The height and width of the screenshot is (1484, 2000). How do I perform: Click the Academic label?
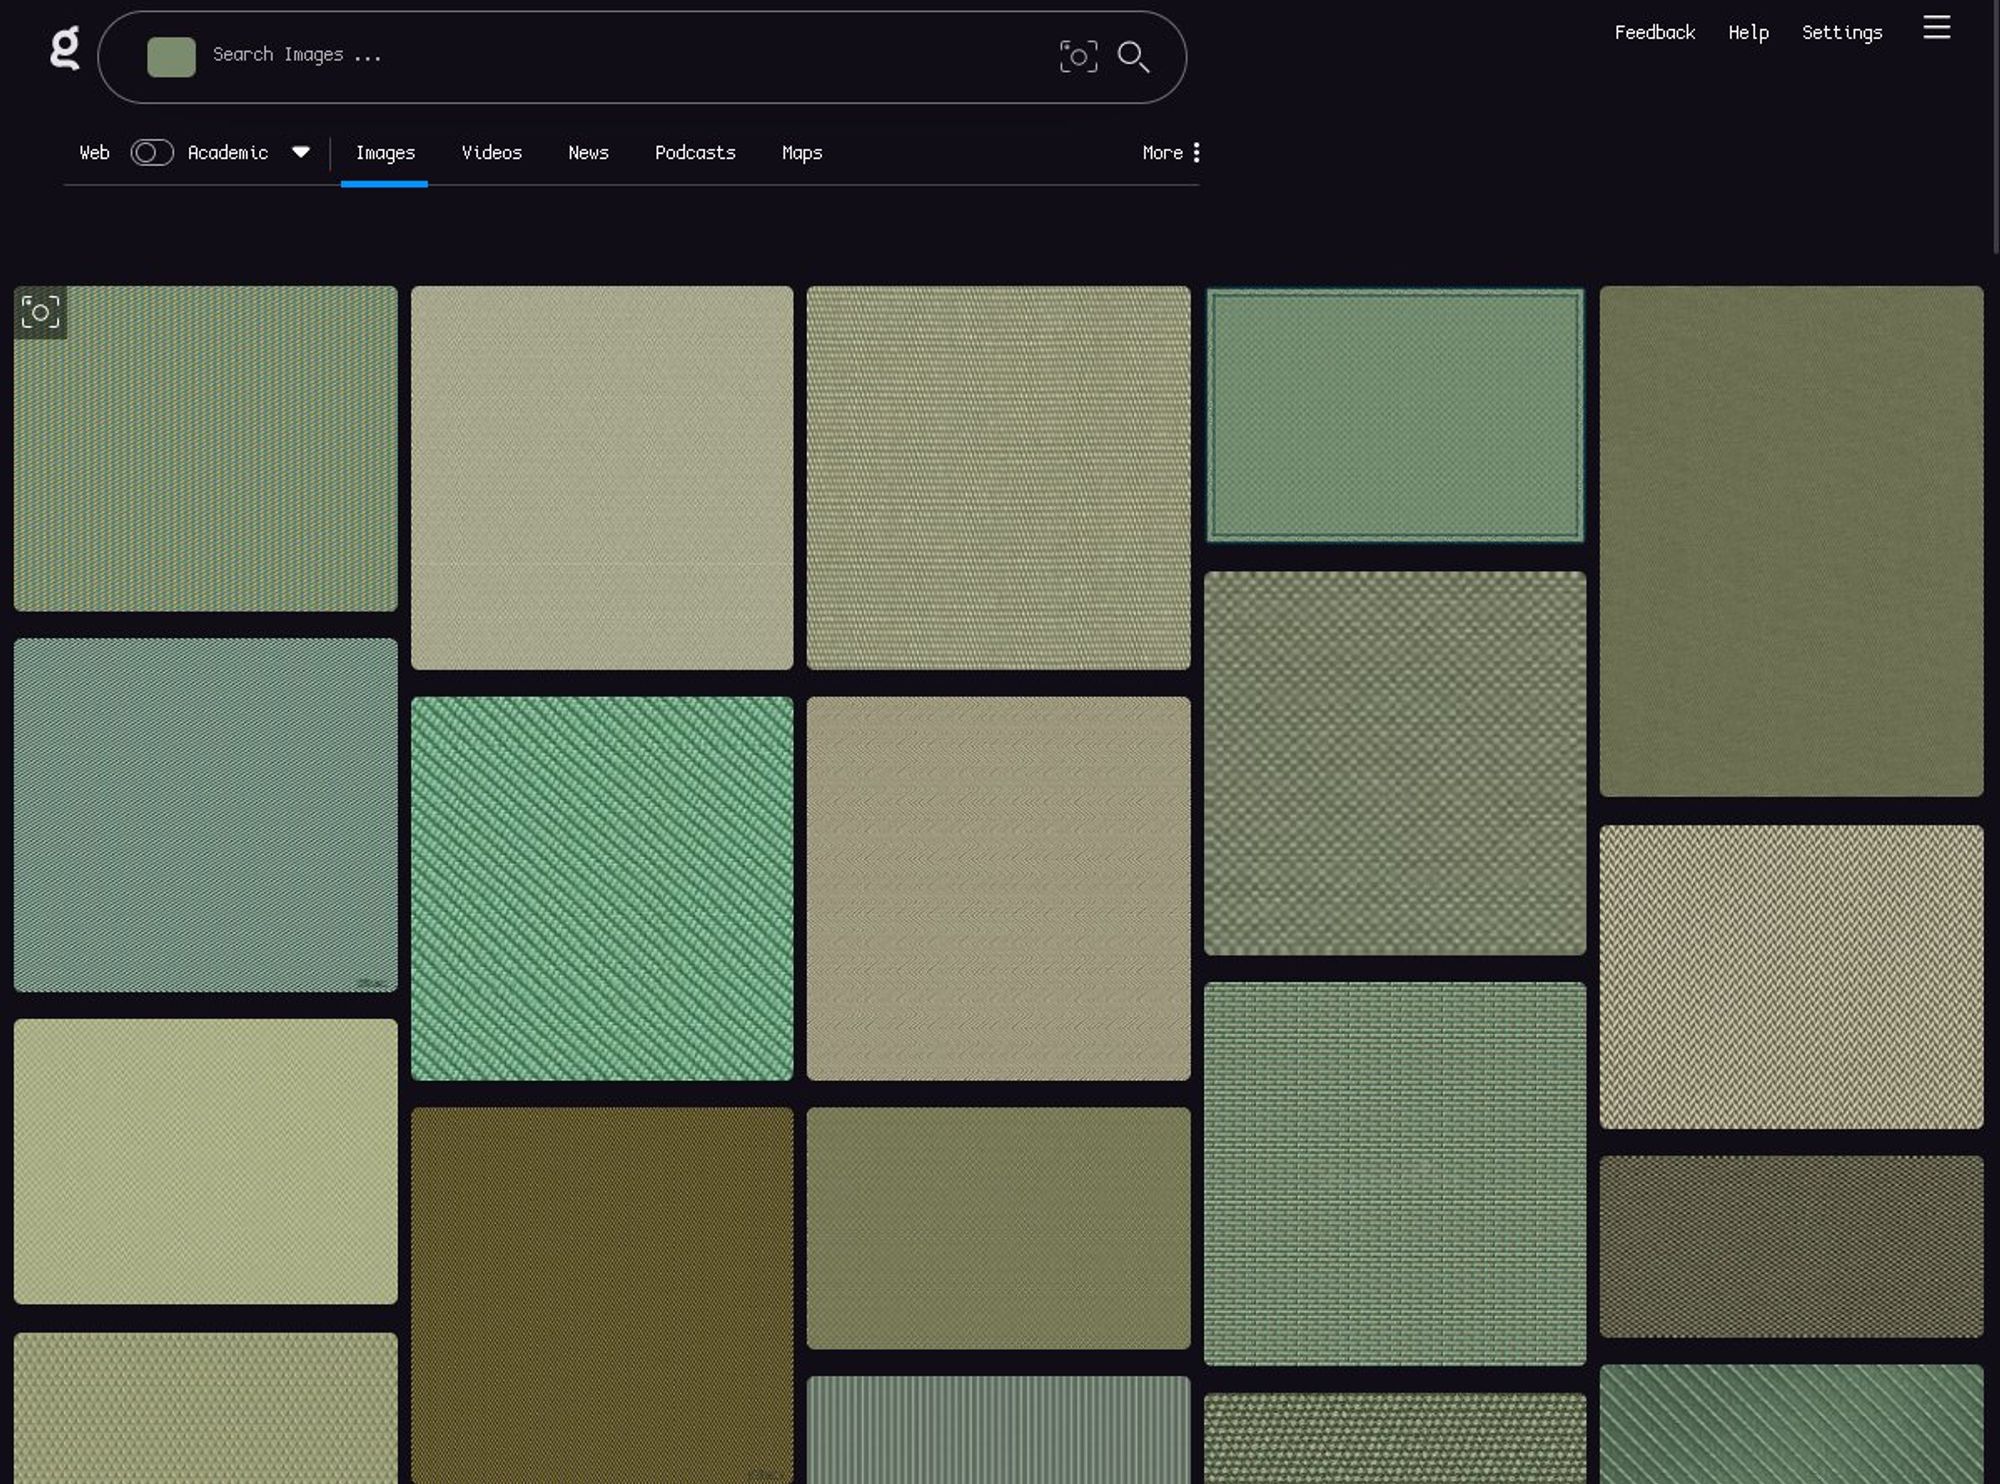click(x=228, y=153)
